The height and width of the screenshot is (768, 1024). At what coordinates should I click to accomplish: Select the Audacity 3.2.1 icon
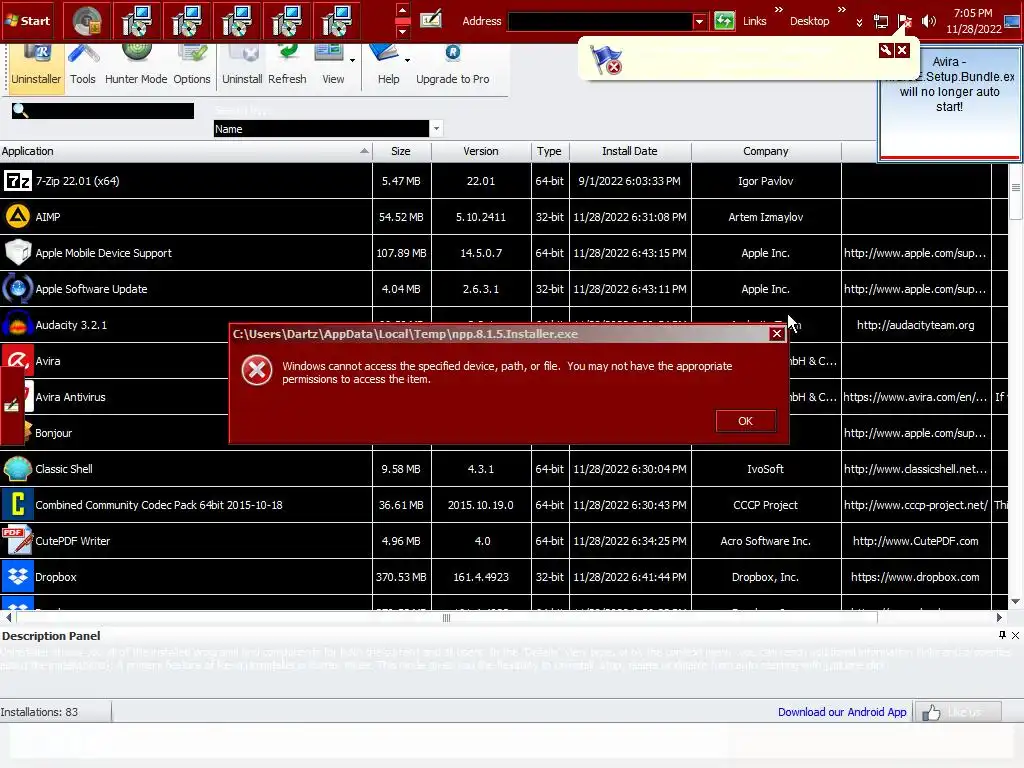(18, 325)
